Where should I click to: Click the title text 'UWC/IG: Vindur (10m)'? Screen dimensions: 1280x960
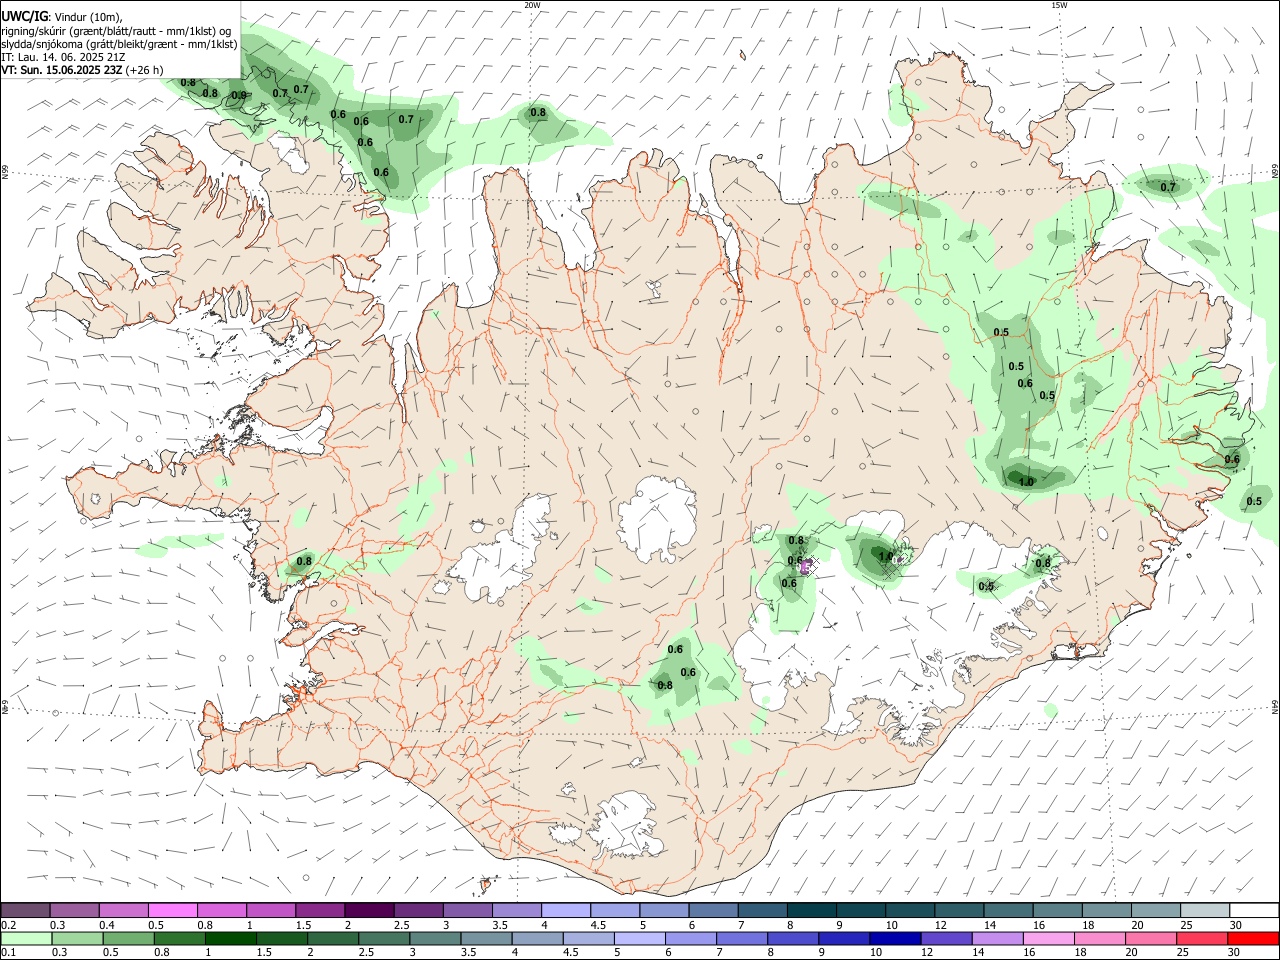tap(61, 16)
